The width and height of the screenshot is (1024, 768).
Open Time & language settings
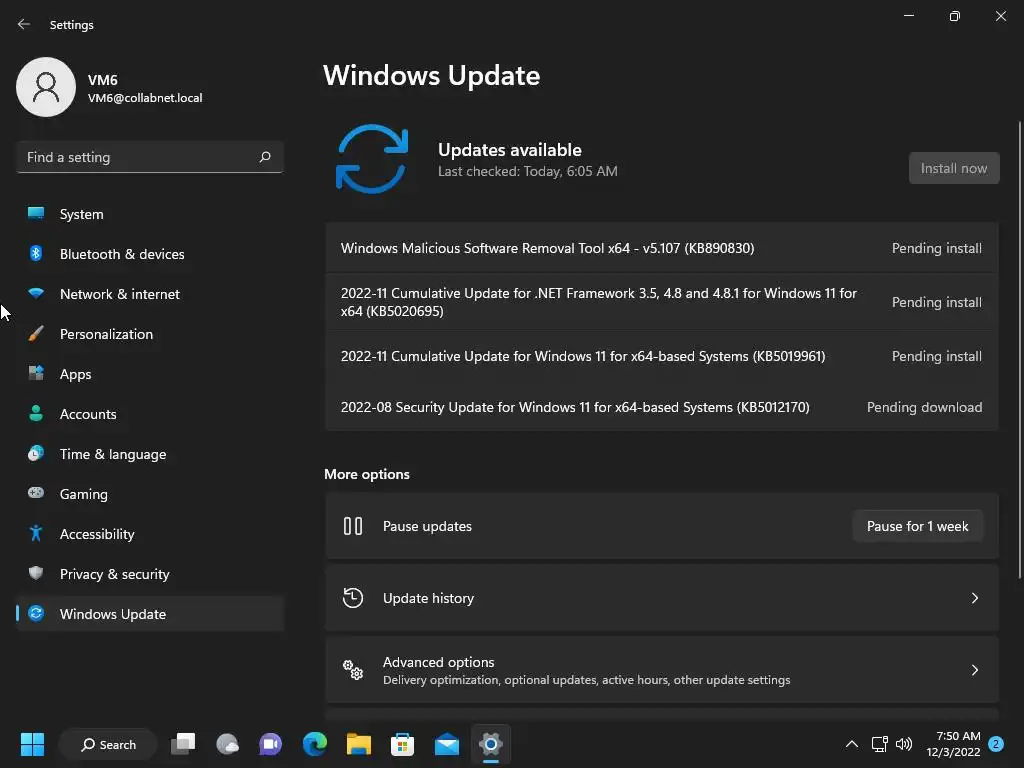click(150, 453)
